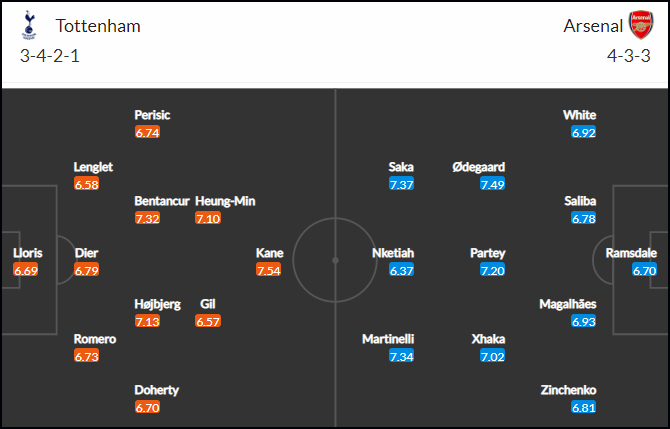The image size is (670, 429).
Task: Click Arsenal 4-3-3 formation text
Action: 629,56
